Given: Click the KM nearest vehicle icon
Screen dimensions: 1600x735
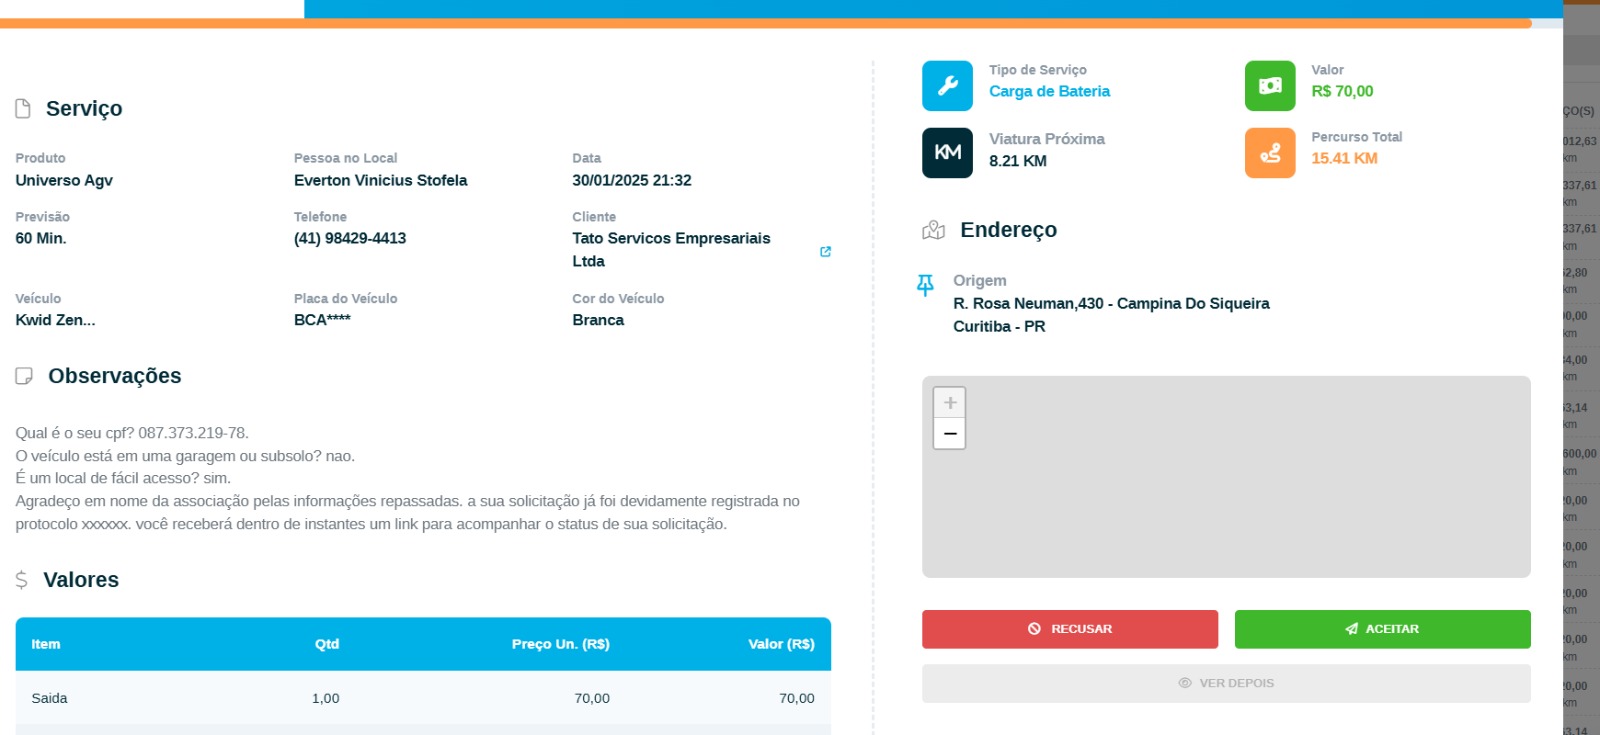Looking at the screenshot, I should click(947, 153).
